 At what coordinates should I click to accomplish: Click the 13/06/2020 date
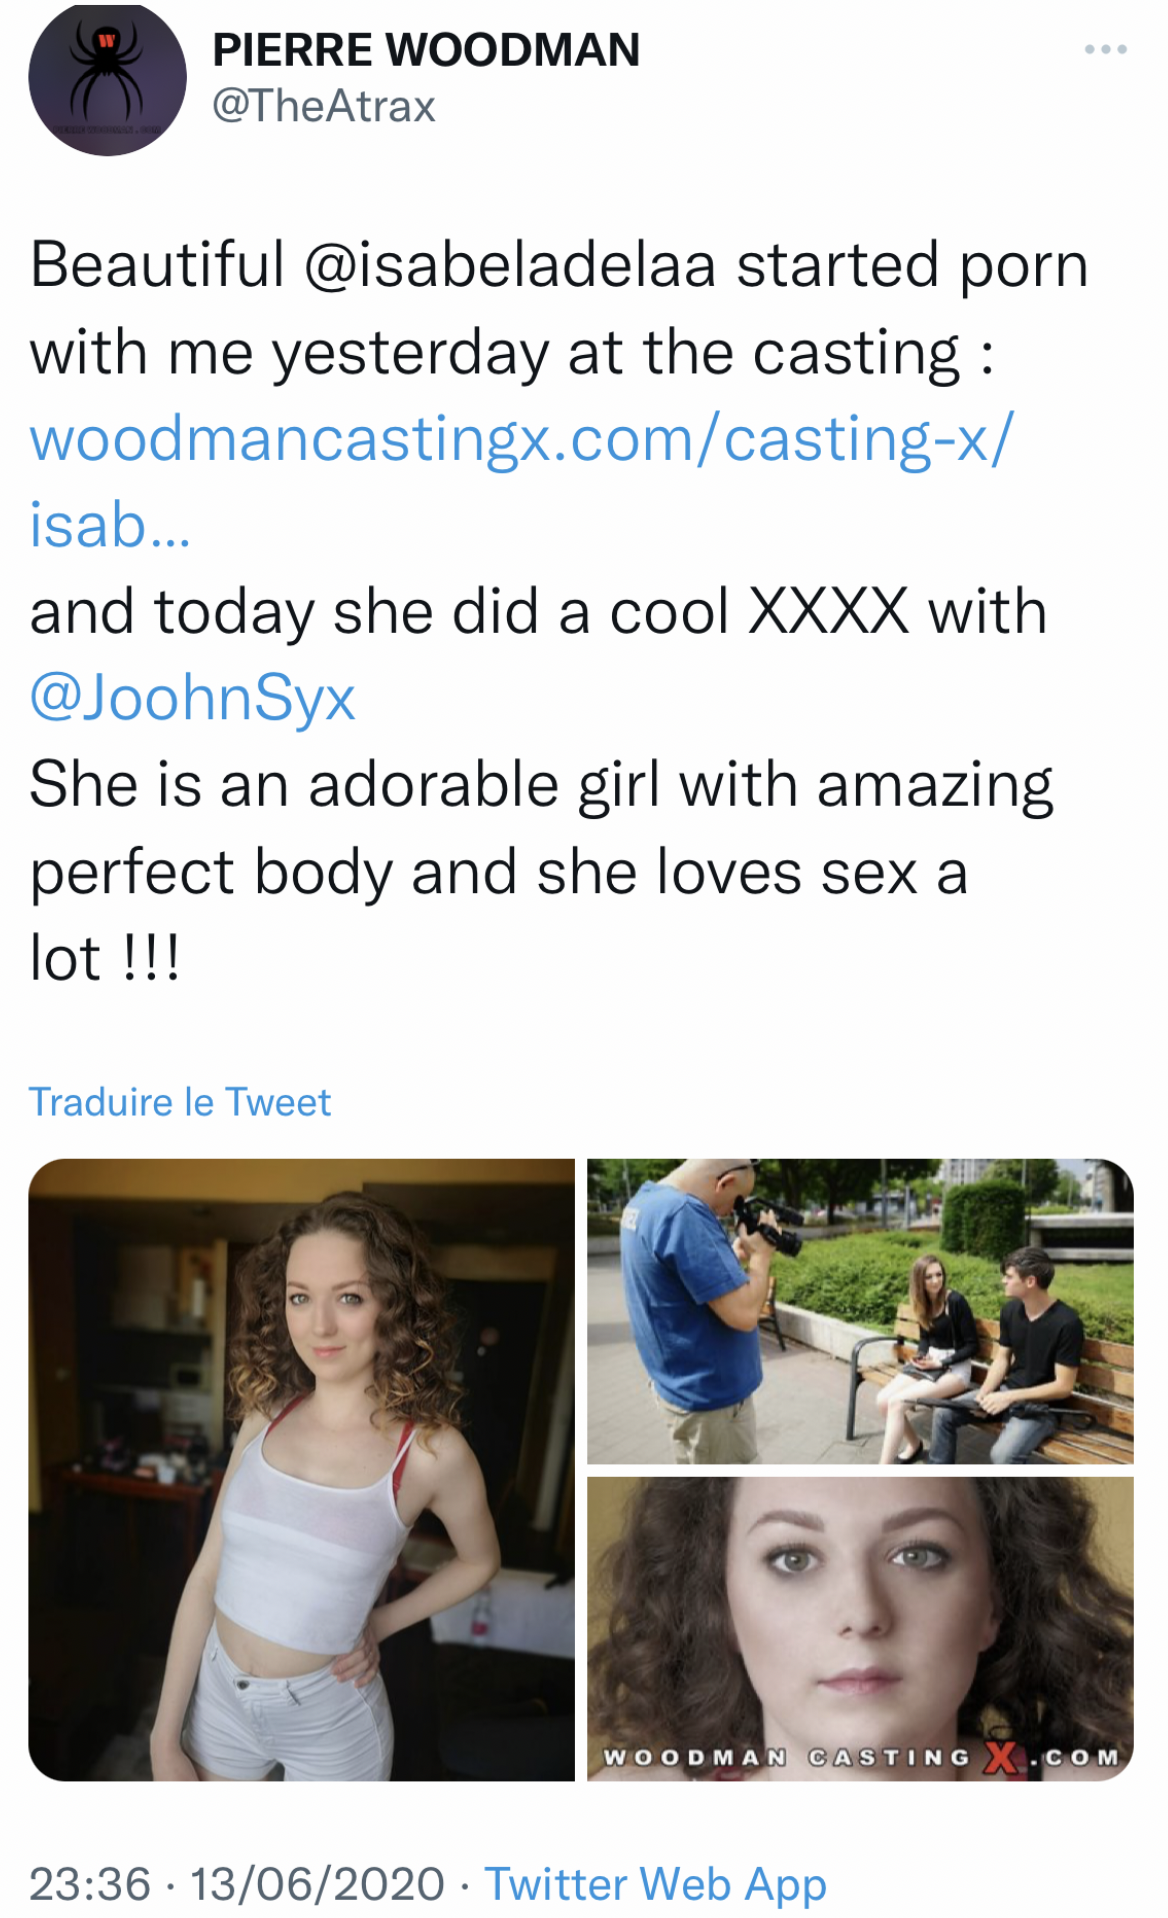[x=317, y=1884]
